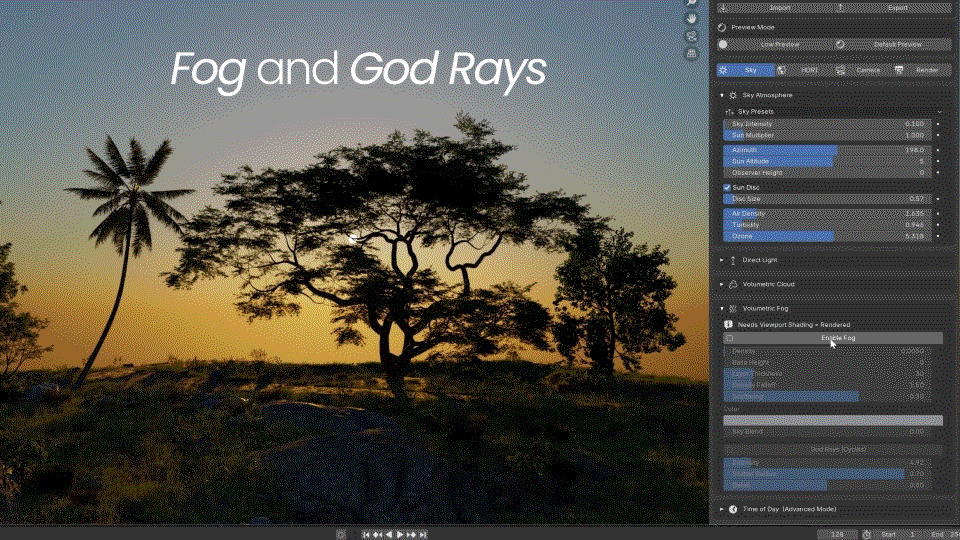This screenshot has height=540, width=960.
Task: Click the Export button
Action: [x=893, y=7]
